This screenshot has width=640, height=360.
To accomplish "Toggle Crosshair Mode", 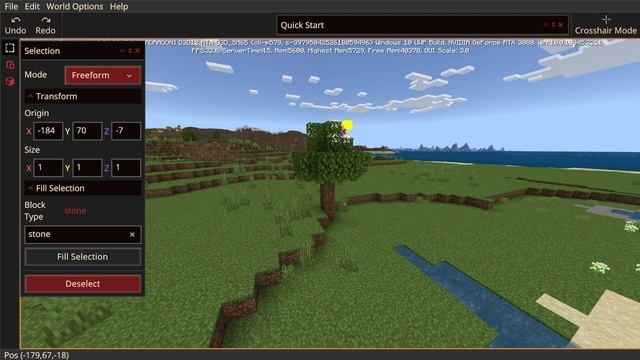I will tap(606, 25).
